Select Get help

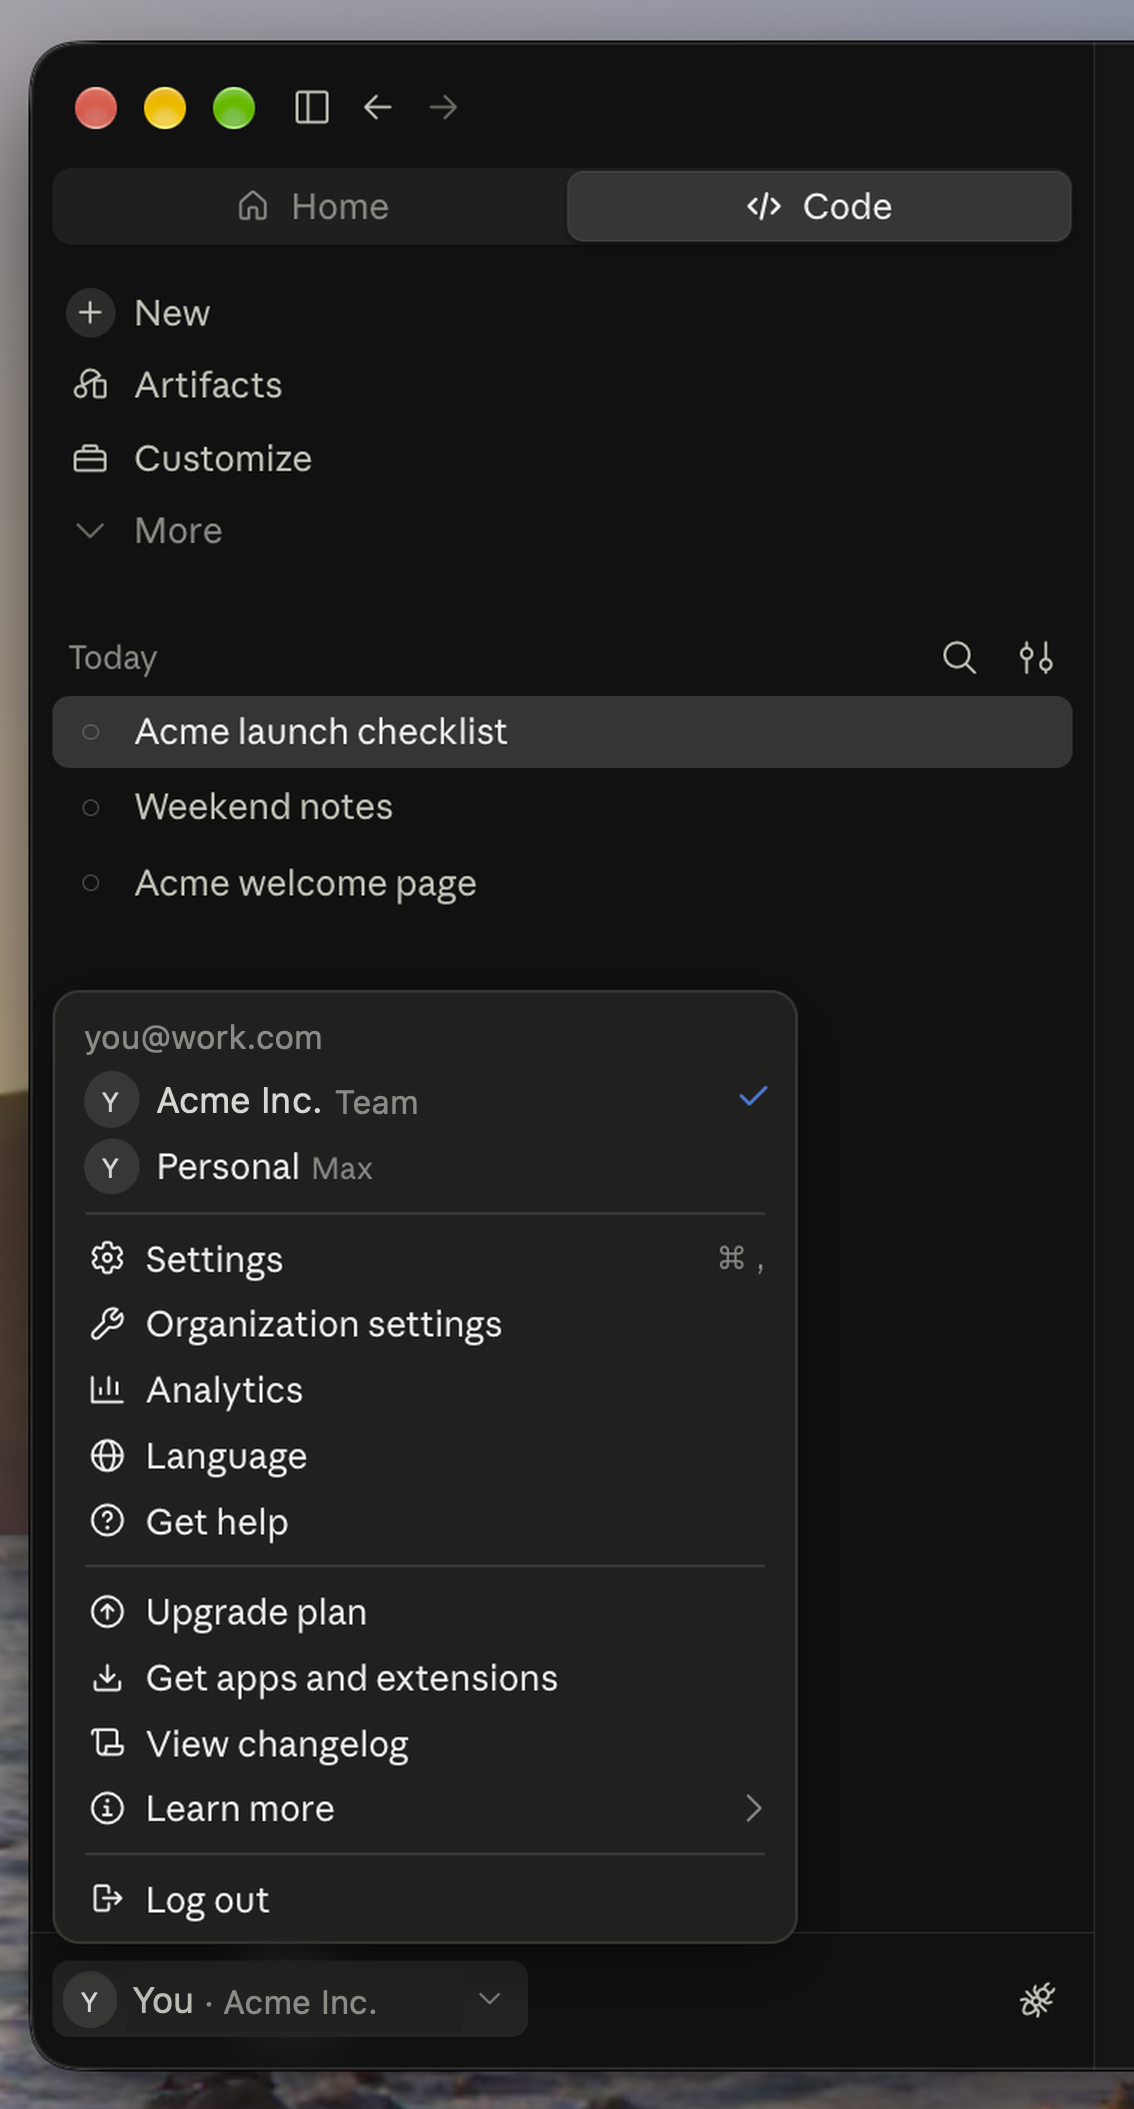(425, 1522)
